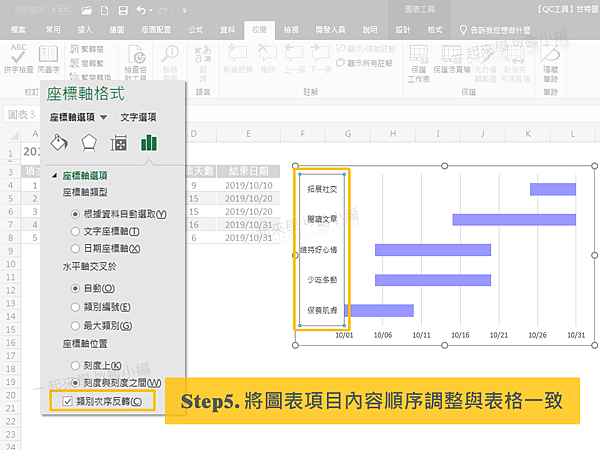Toggle 類別次序反轉(C) checkbox
The height and width of the screenshot is (450, 600).
tap(67, 401)
